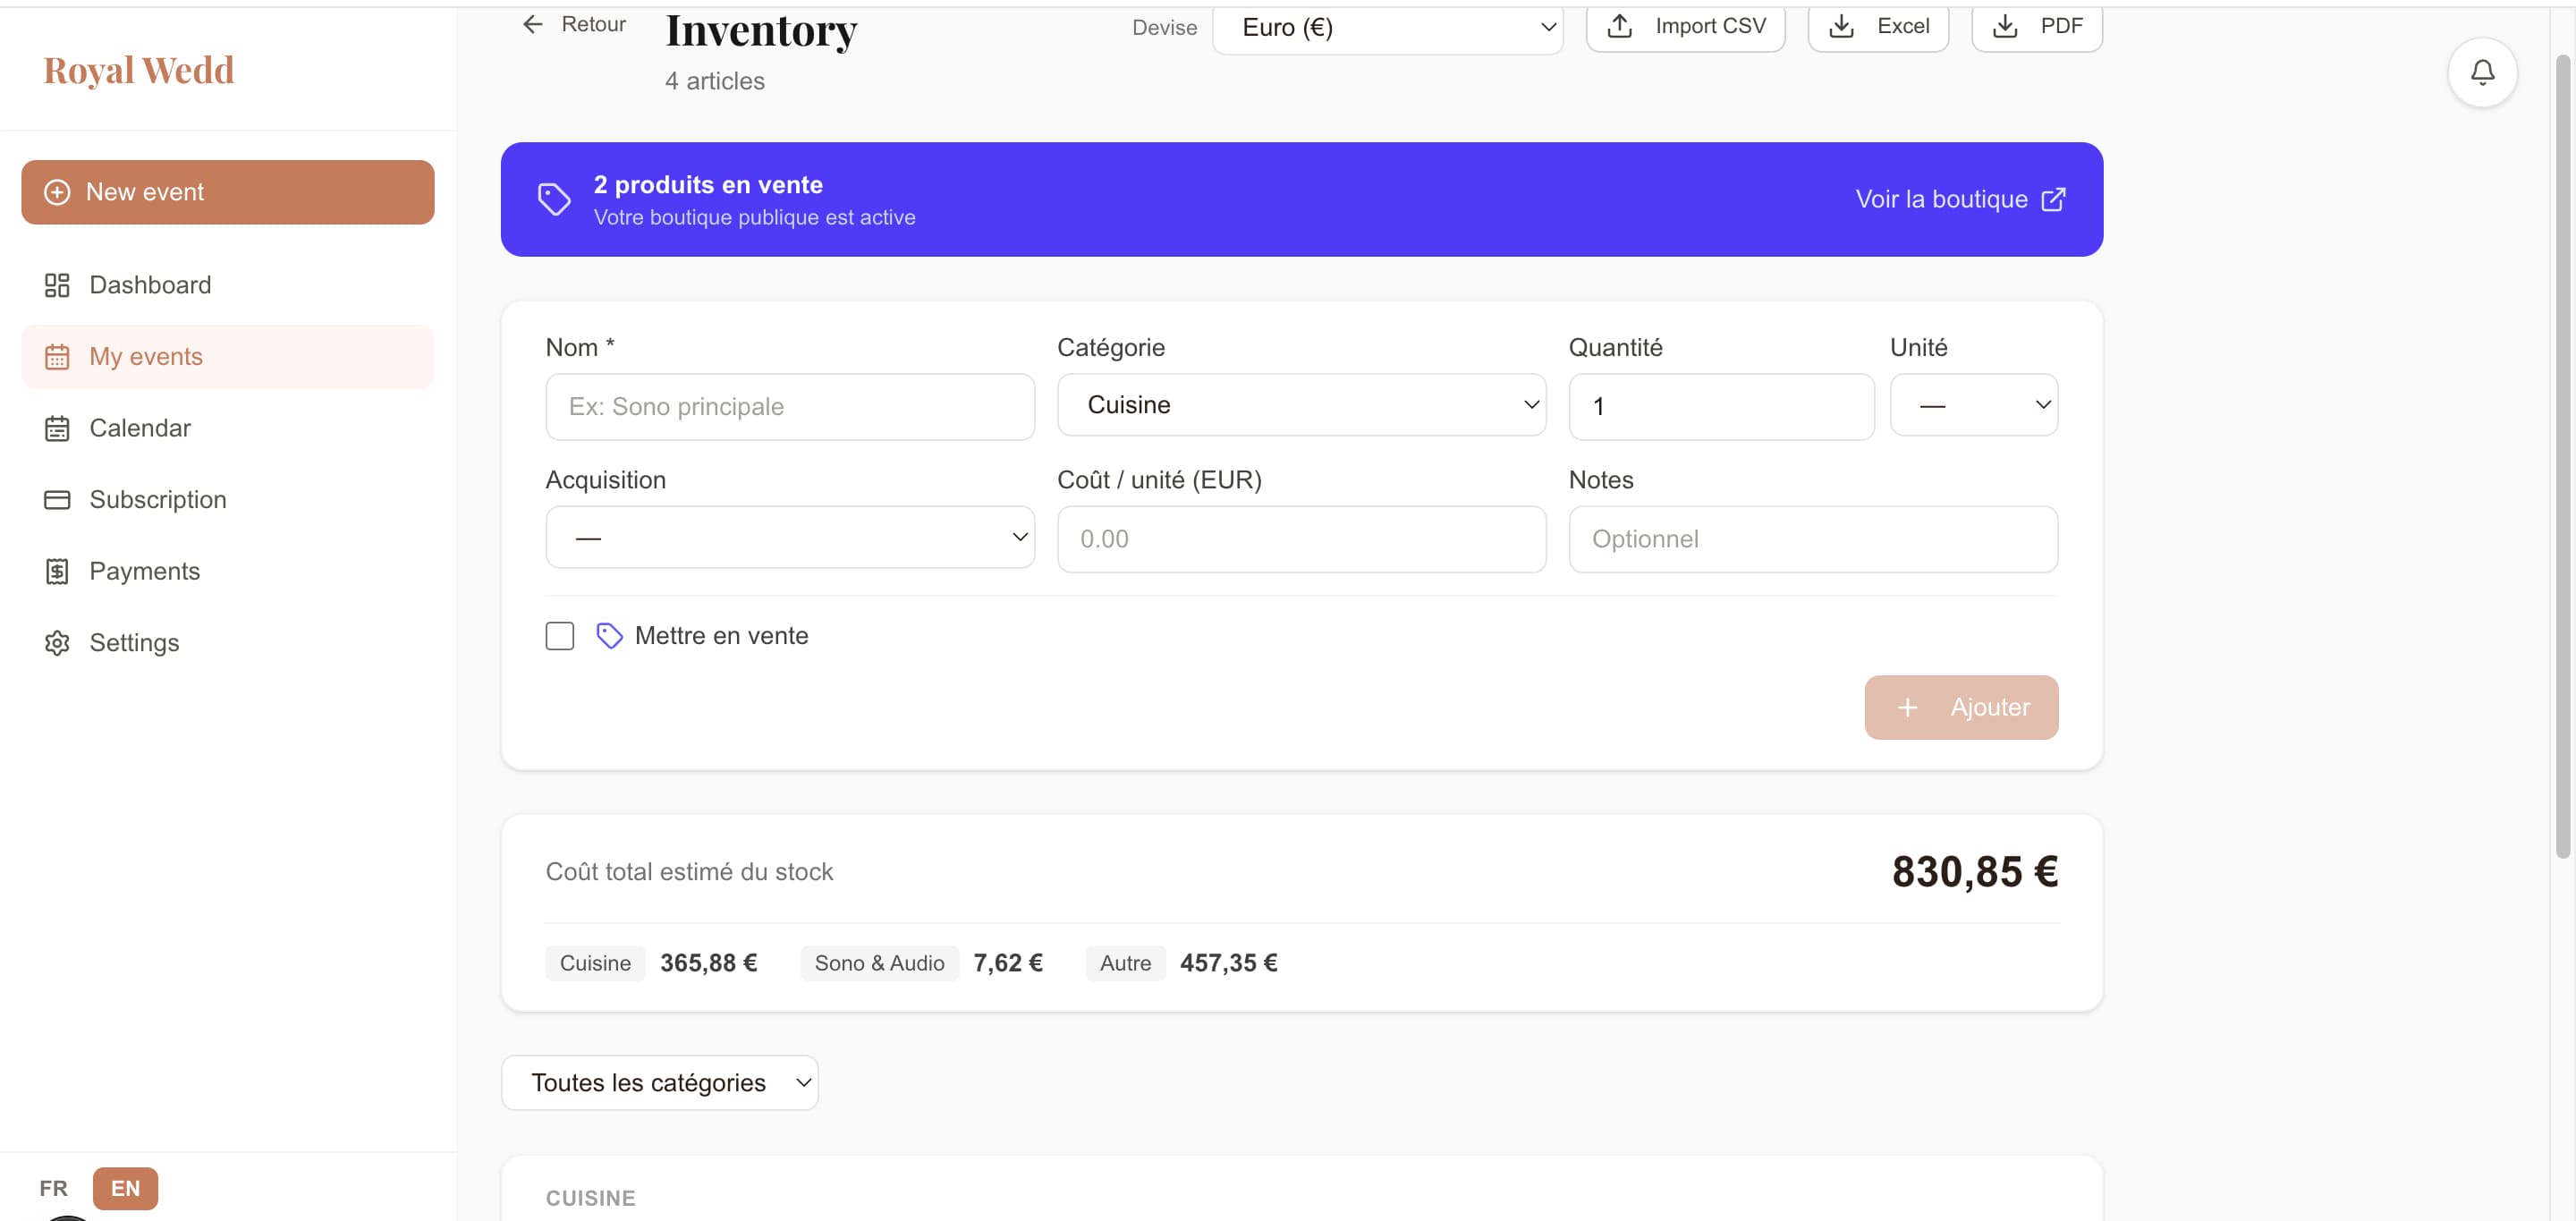The height and width of the screenshot is (1221, 2576).
Task: Click the Dashboard grid icon
Action: [x=57, y=284]
